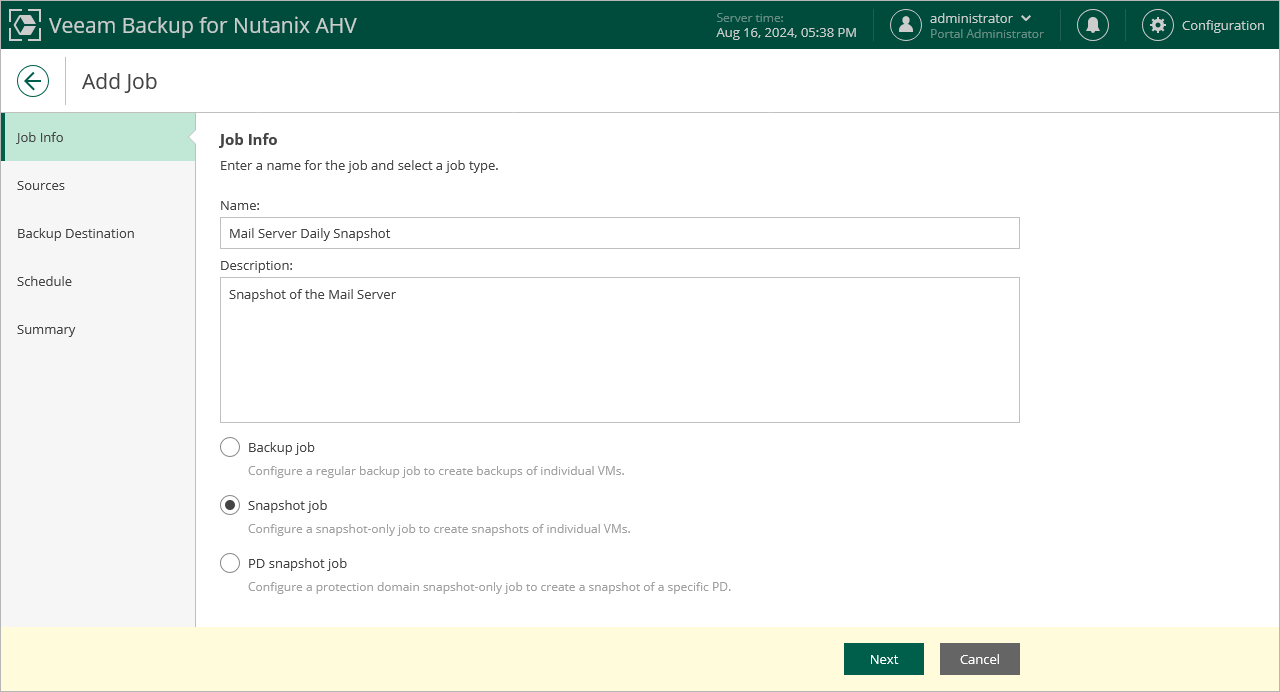The image size is (1280, 692).
Task: Go back with the arrow icon
Action: point(33,81)
